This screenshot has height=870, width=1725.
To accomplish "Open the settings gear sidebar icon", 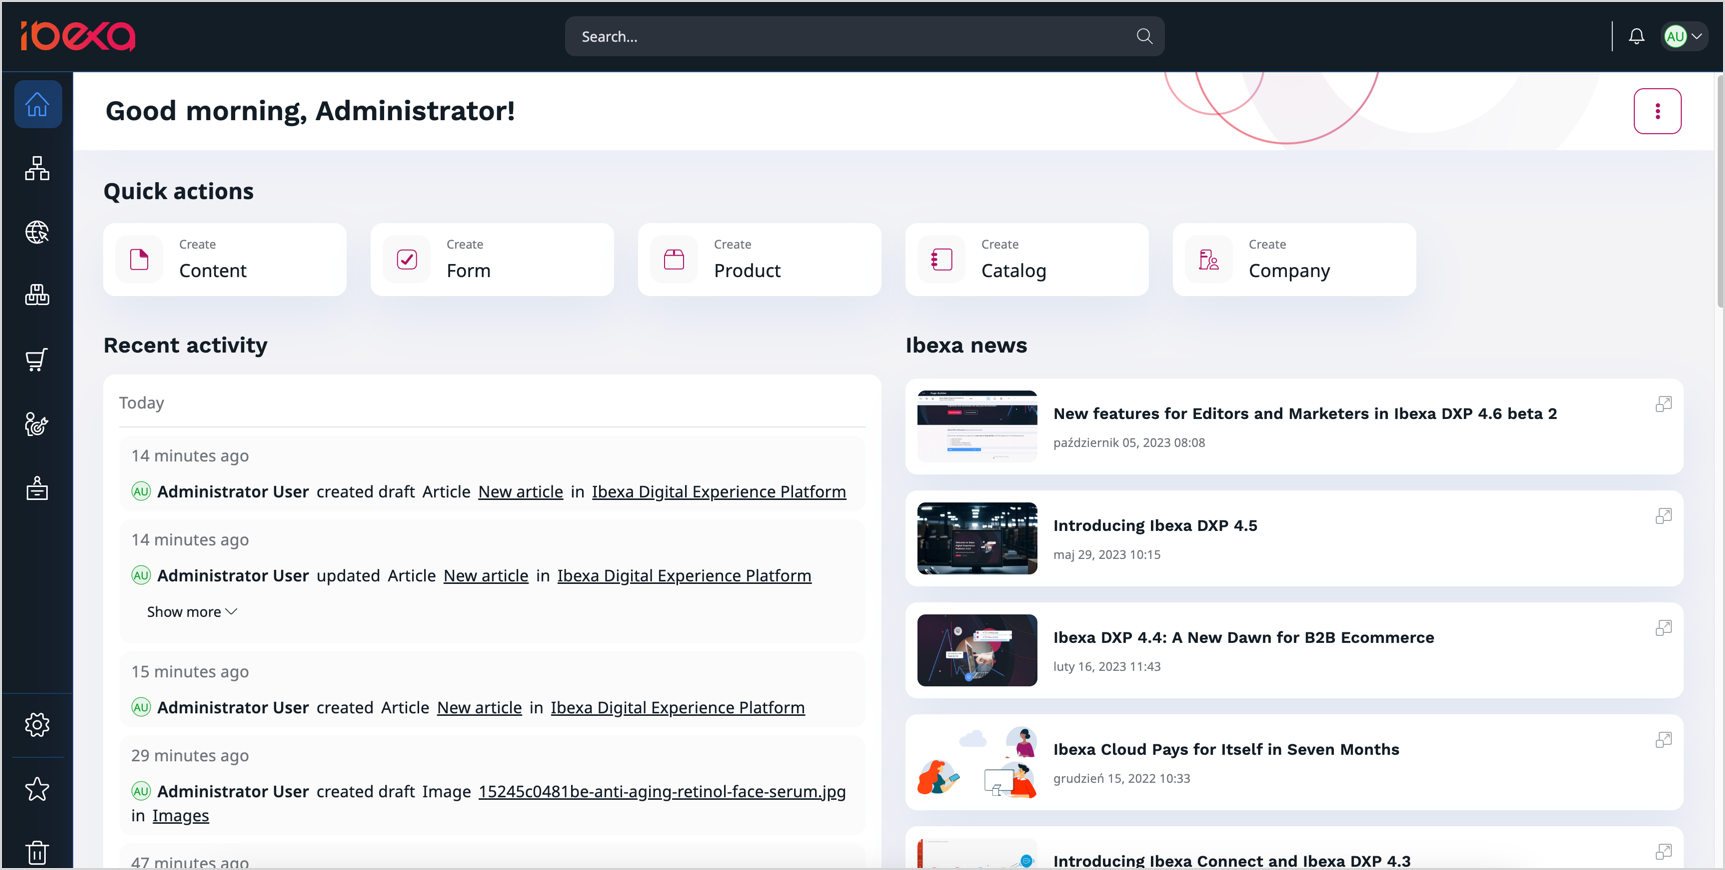I will [37, 725].
